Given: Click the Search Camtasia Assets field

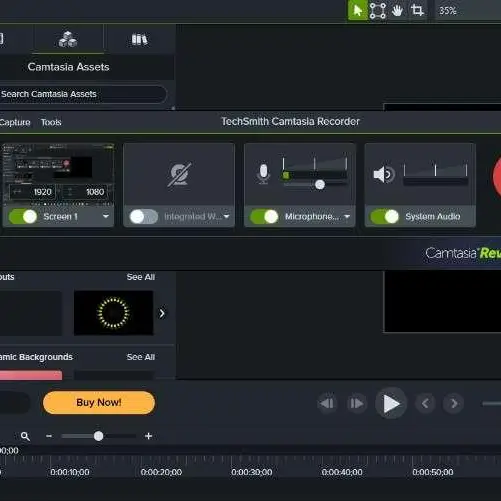Looking at the screenshot, I should (82, 94).
